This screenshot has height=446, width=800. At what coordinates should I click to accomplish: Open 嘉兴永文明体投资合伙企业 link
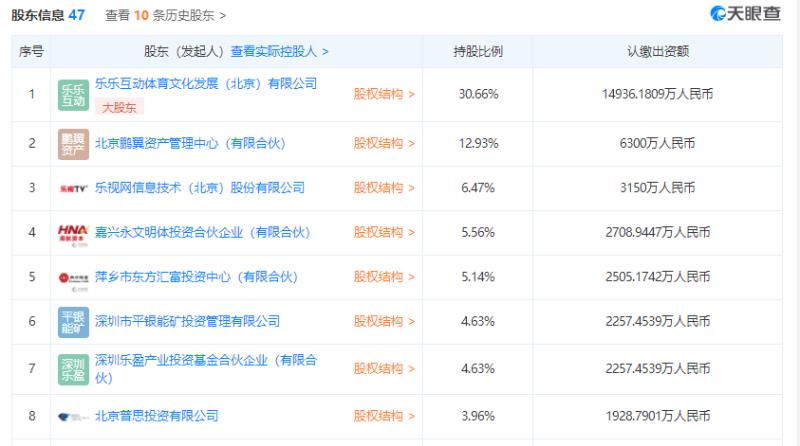coord(203,233)
